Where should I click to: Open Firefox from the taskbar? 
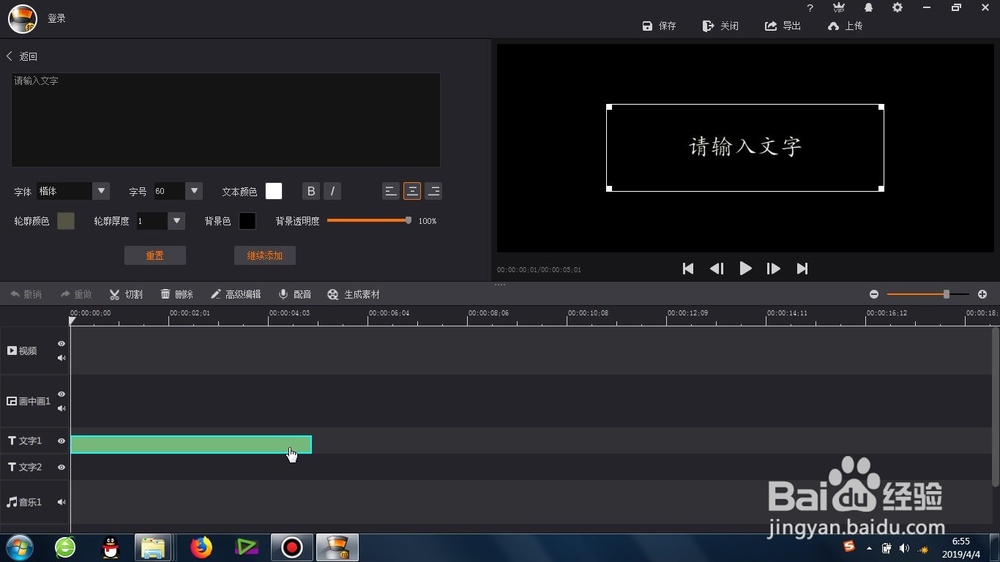coord(201,547)
